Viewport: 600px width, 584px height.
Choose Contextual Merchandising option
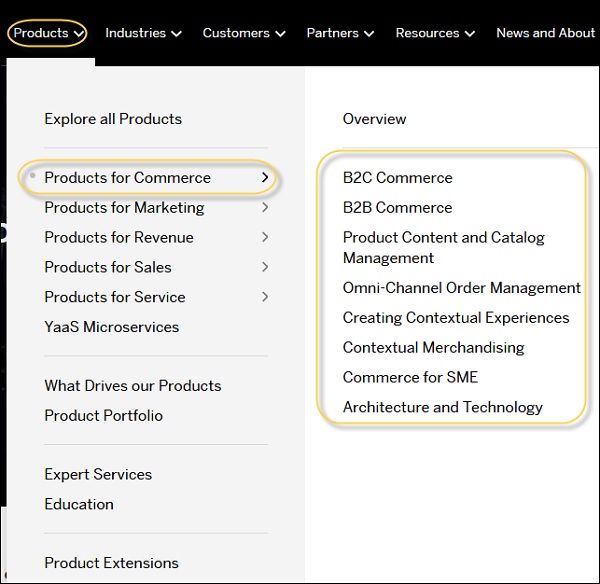click(x=433, y=348)
